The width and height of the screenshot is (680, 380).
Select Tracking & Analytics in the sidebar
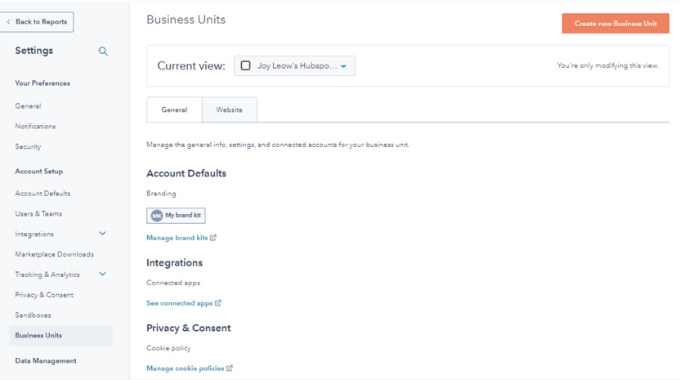(47, 275)
